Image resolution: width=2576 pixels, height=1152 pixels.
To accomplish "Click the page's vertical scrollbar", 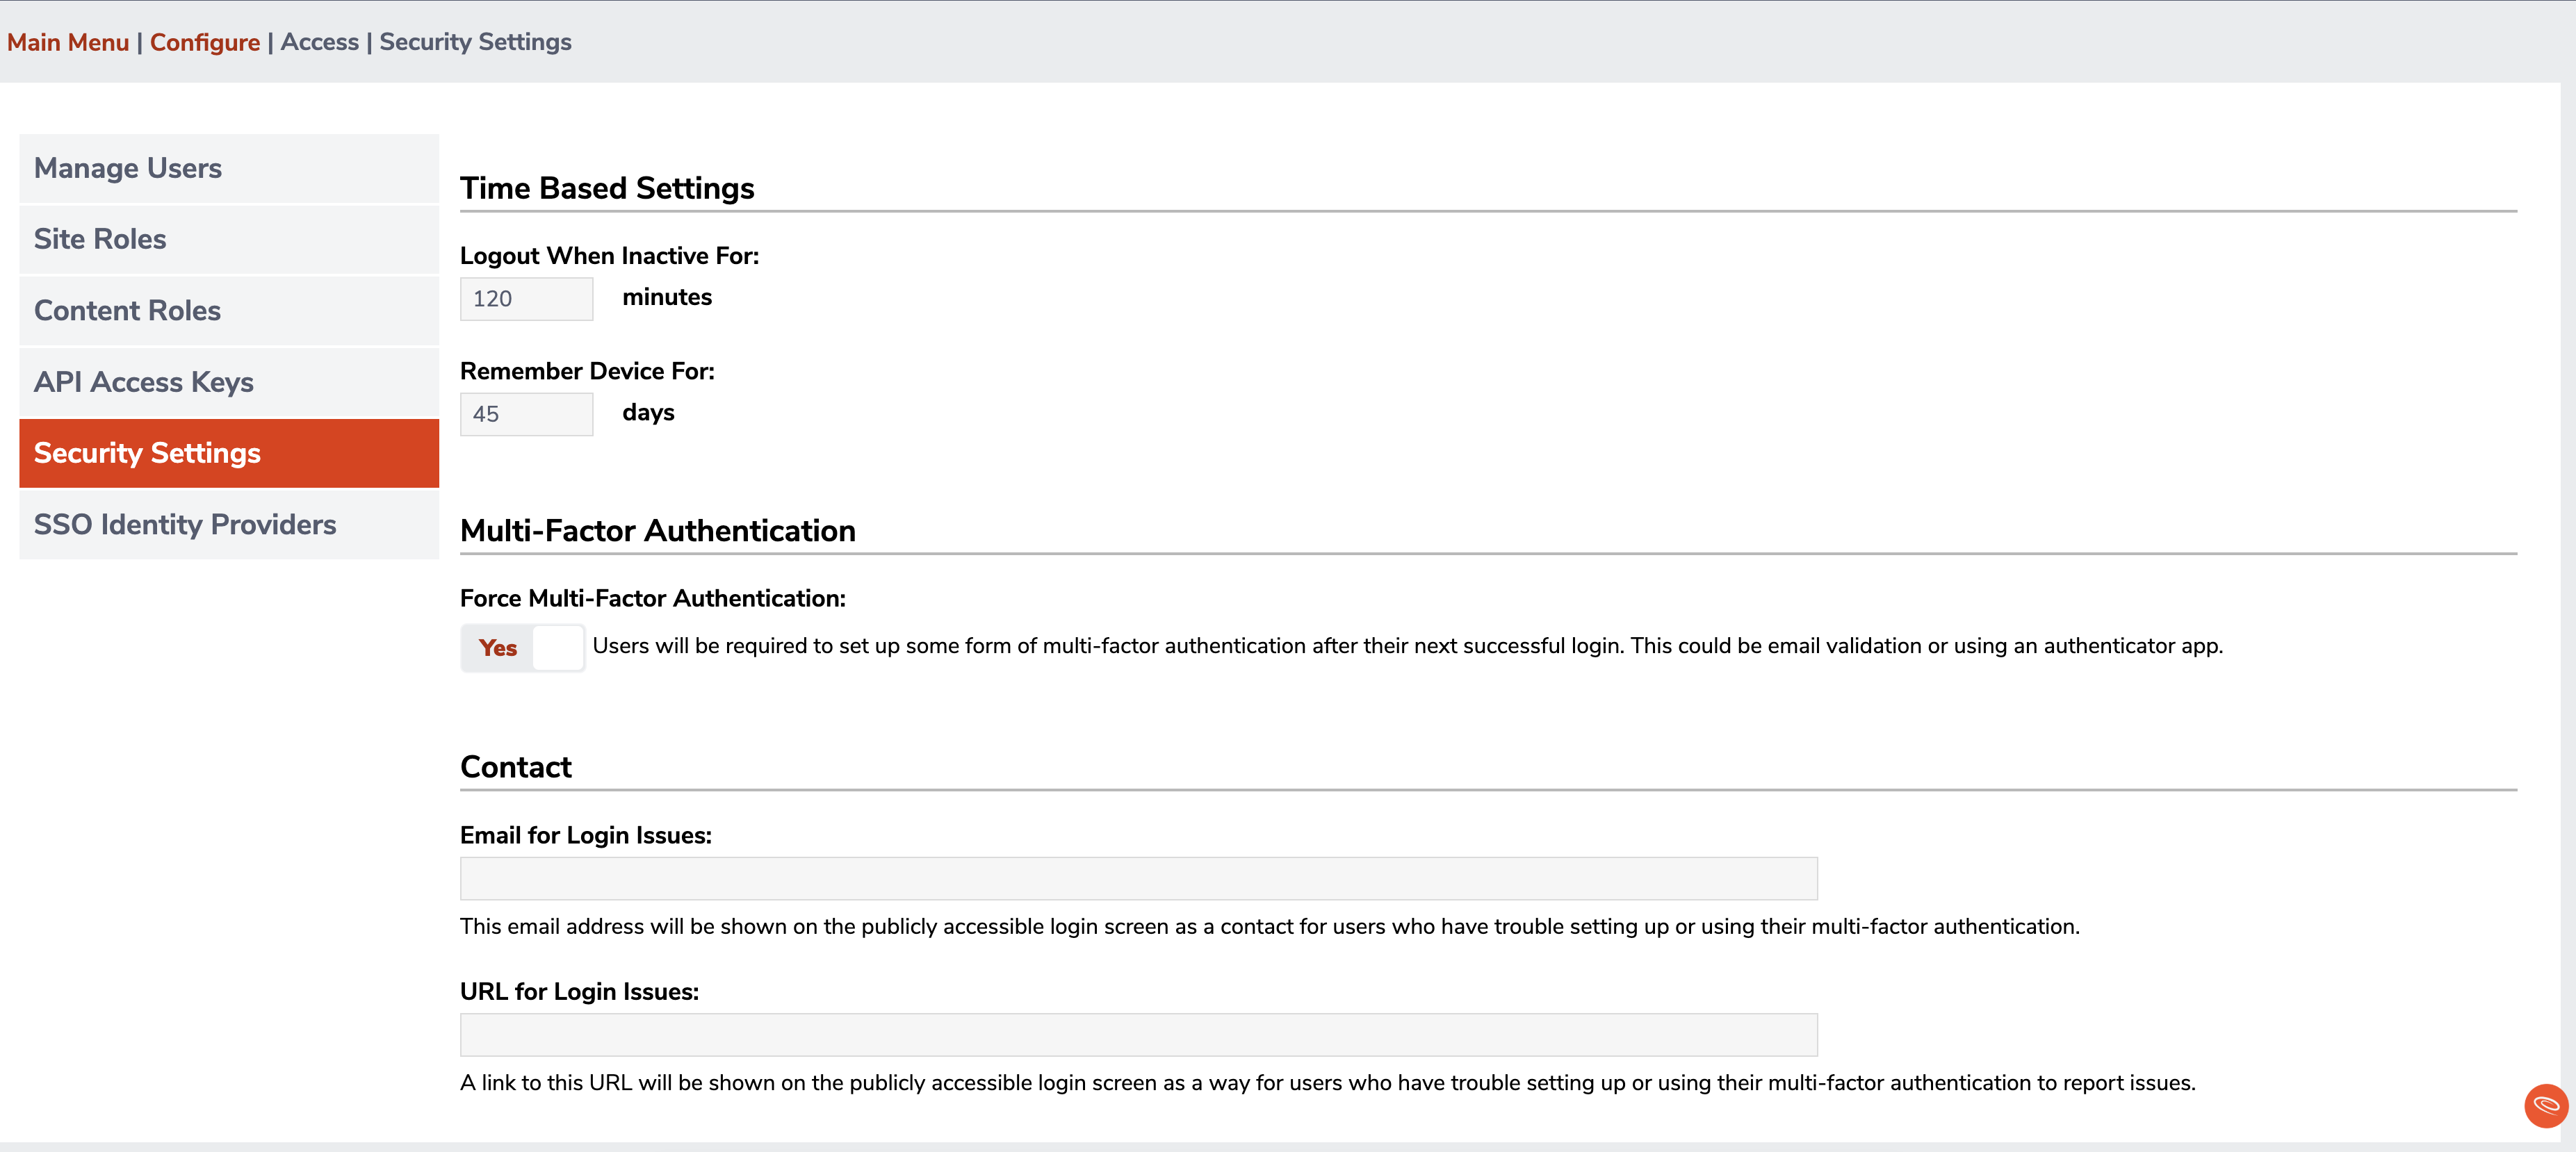I will [x=2568, y=600].
